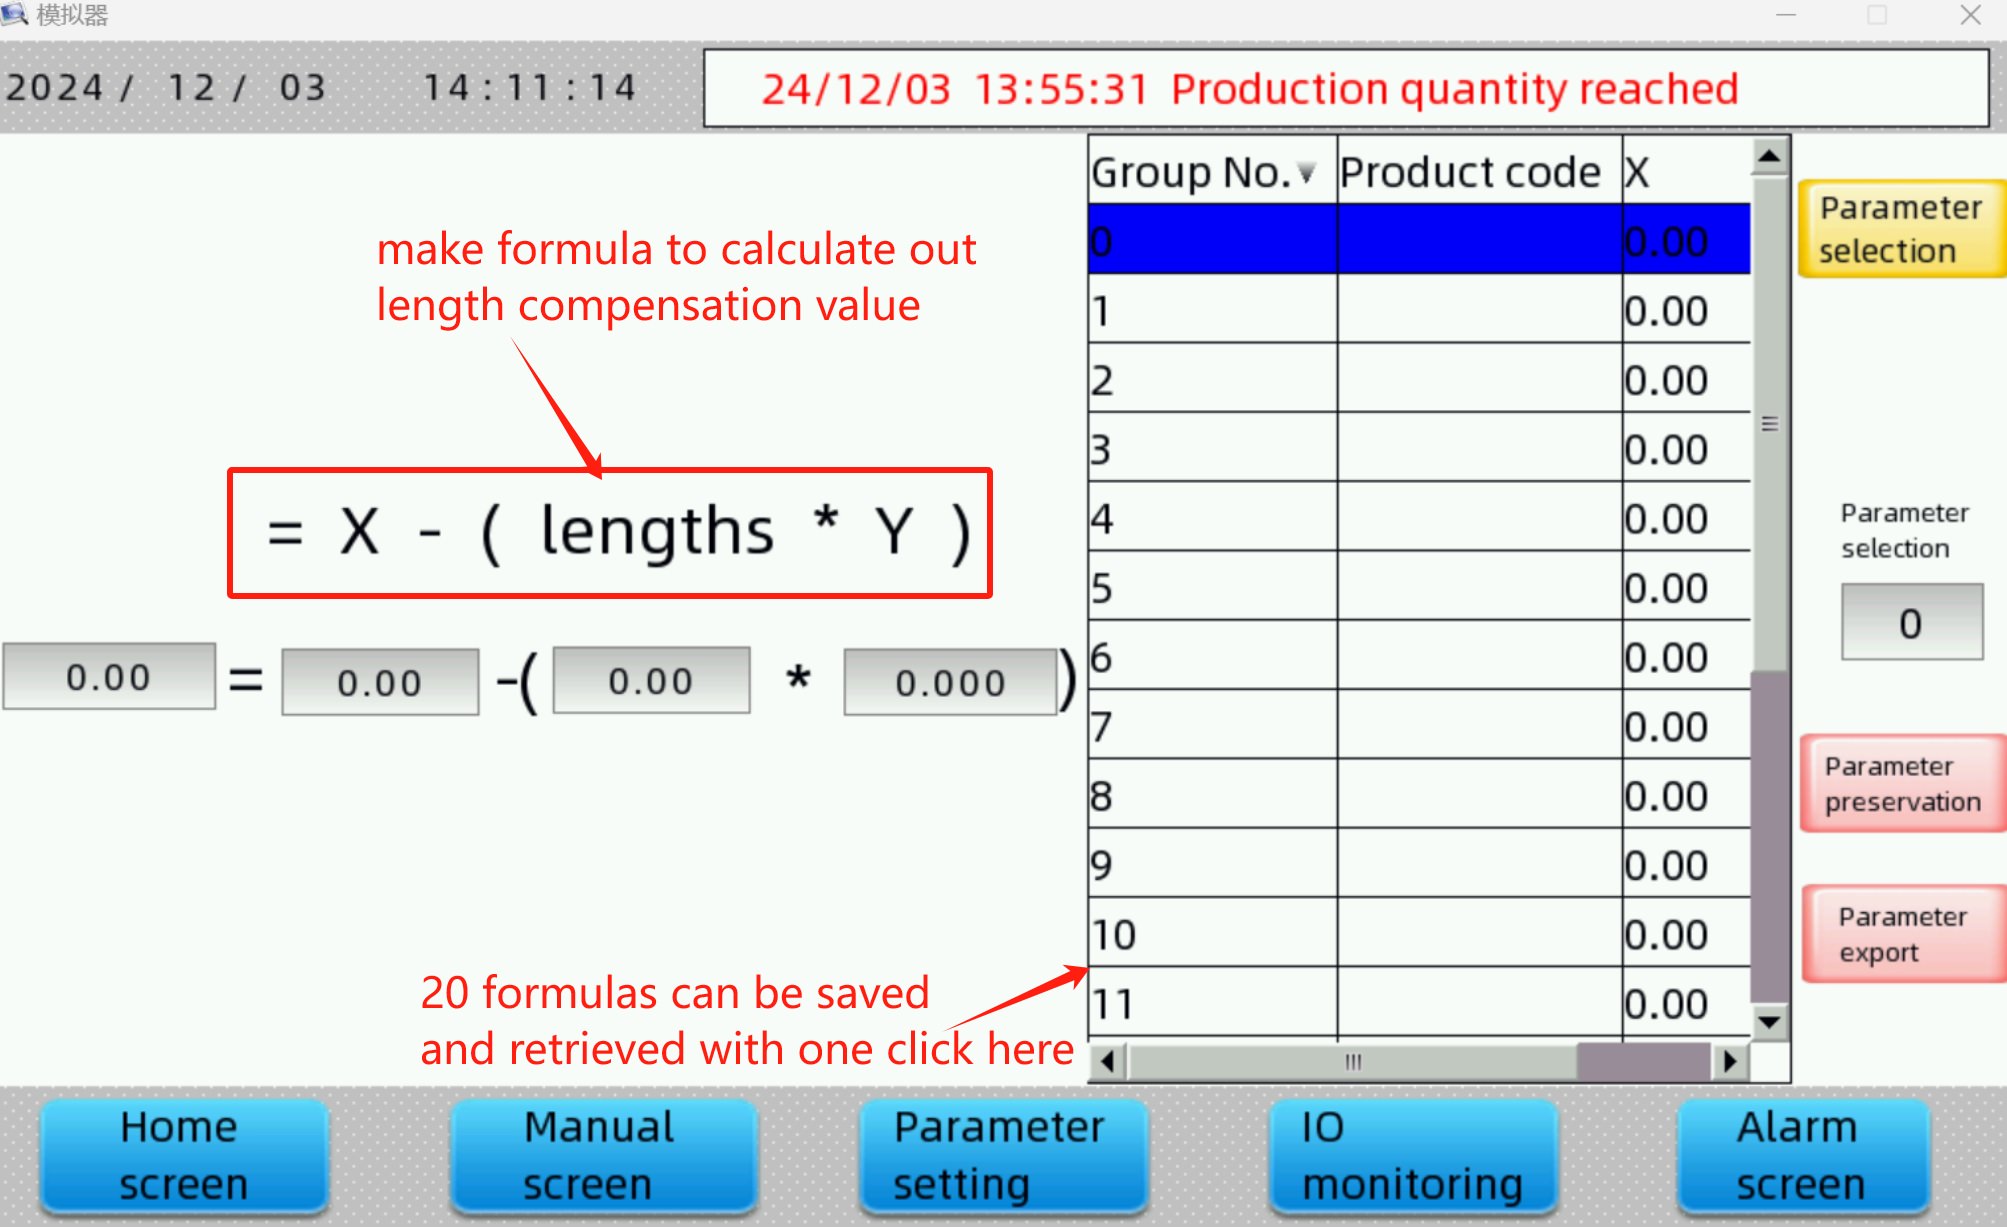Select group number 3 row
Screen dimensions: 2007x1227
(1420, 448)
